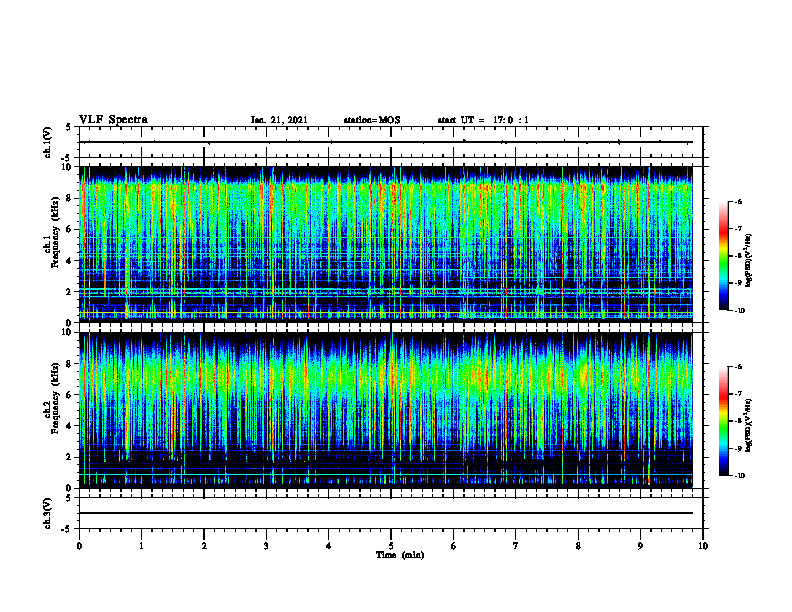Click the "ch.1(V)" axis label

tap(47, 142)
